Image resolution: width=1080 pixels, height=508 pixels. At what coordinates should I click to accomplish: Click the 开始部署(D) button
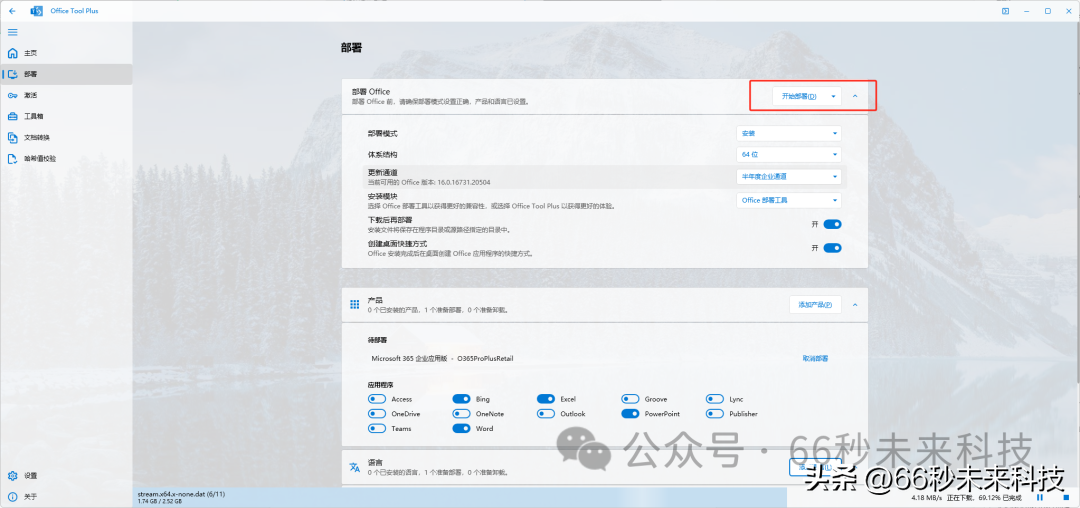tap(798, 96)
